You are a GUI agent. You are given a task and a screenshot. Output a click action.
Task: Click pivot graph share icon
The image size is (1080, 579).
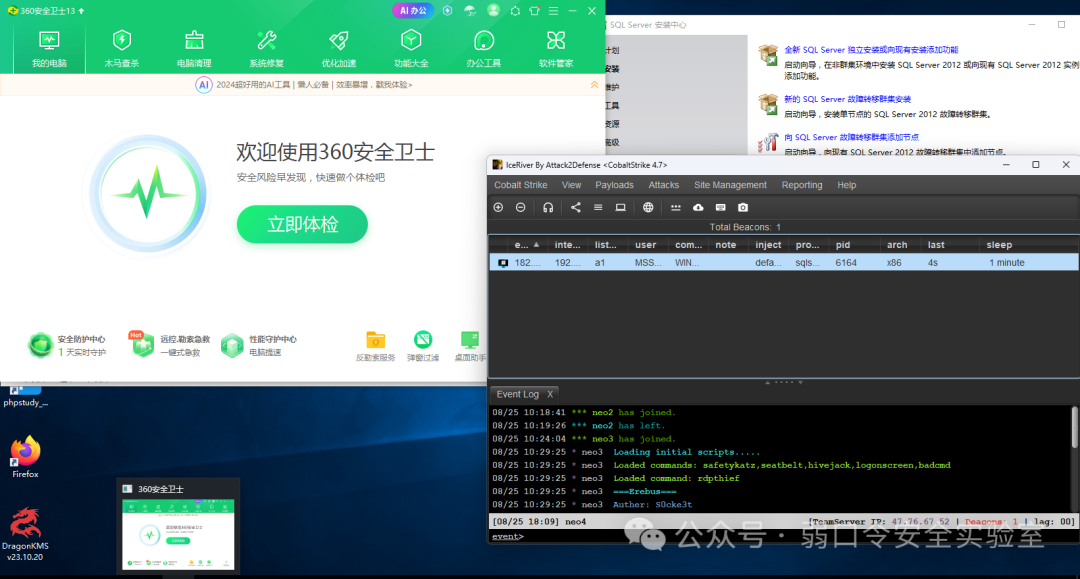click(576, 207)
